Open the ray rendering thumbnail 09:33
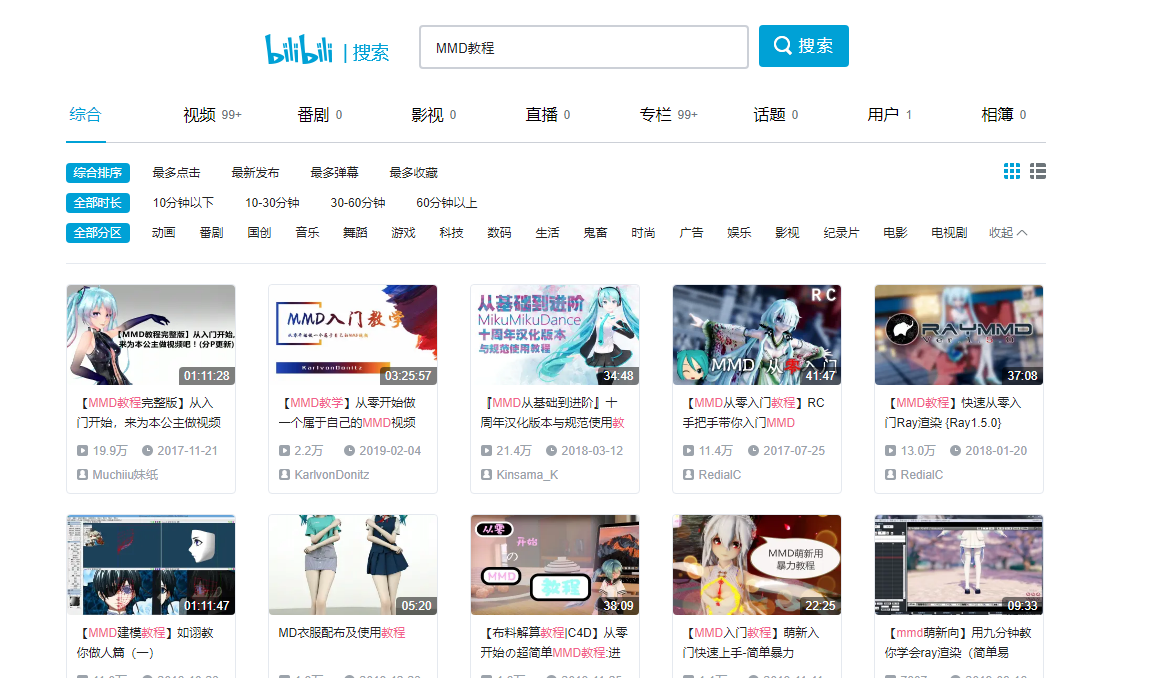 point(959,565)
